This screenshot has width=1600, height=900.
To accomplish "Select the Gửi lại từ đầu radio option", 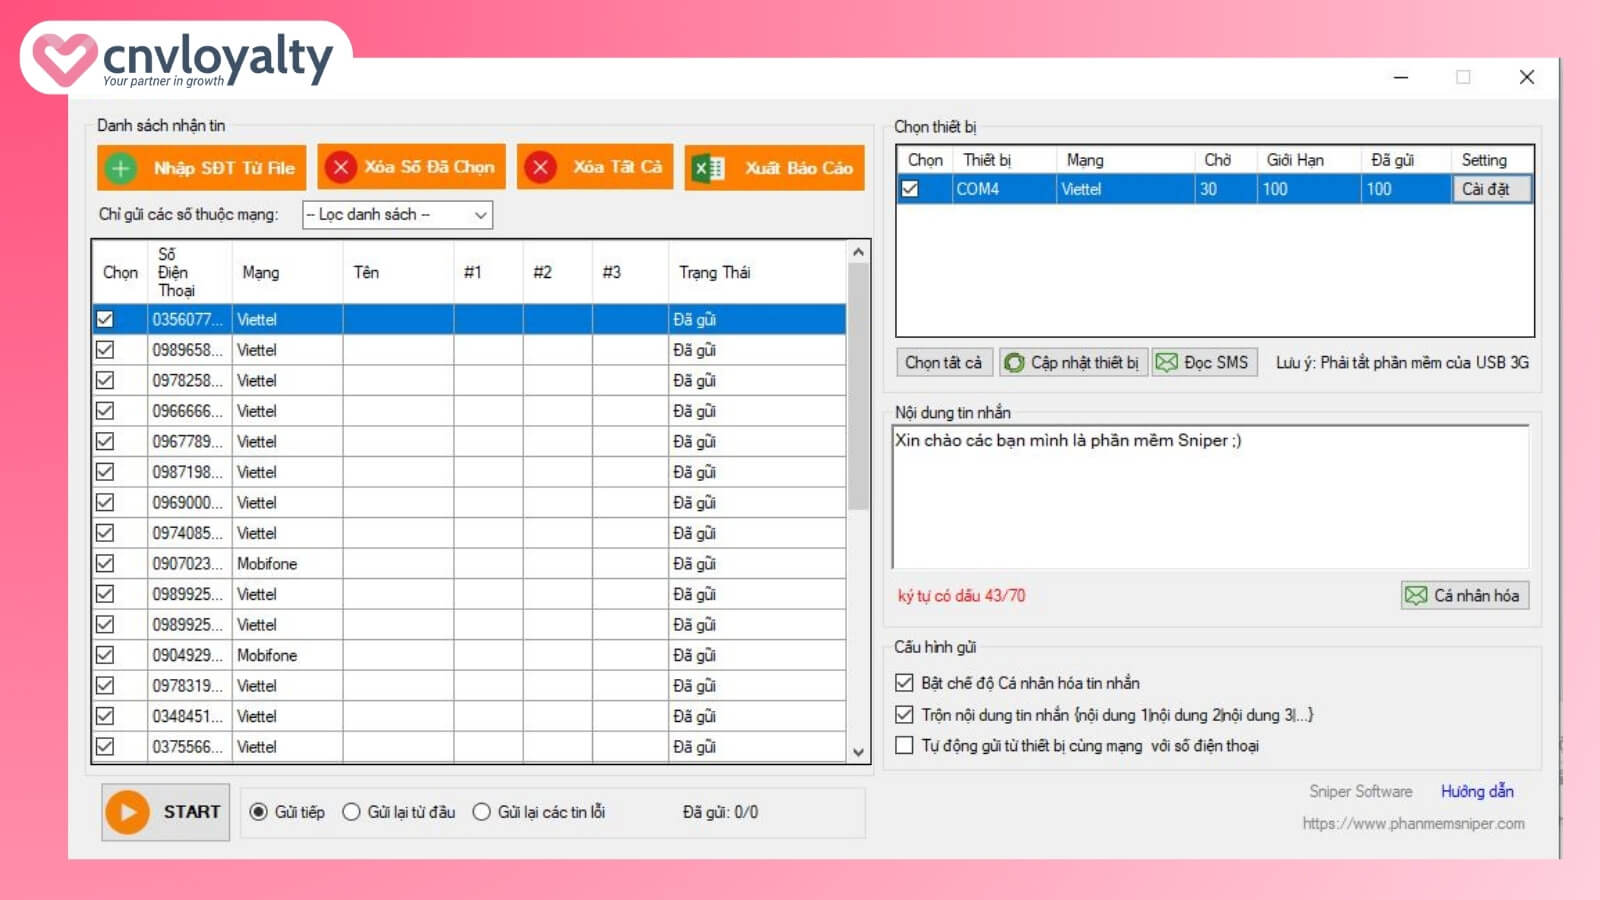I will (x=352, y=812).
